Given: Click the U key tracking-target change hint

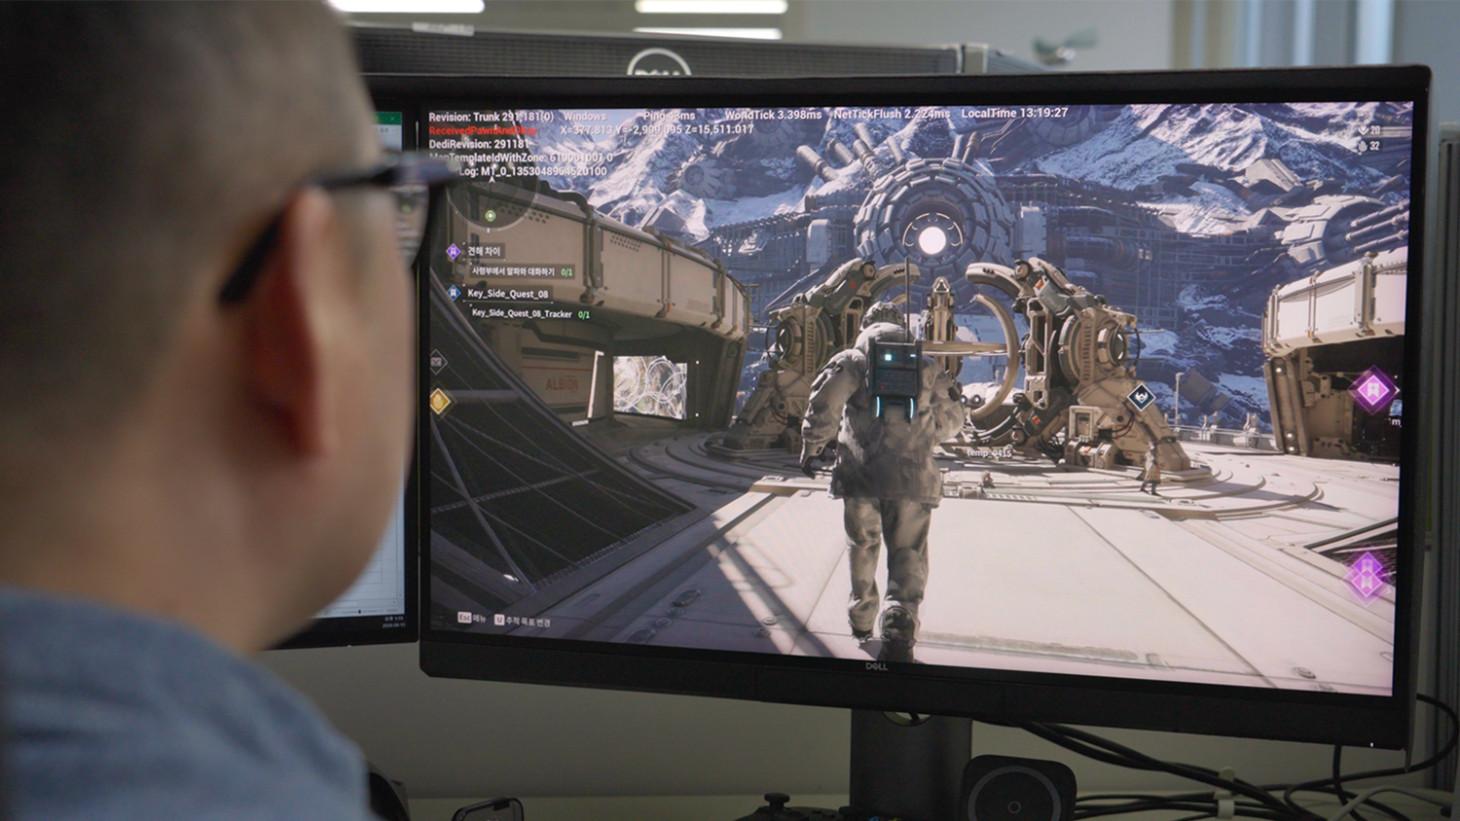Looking at the screenshot, I should point(523,621).
